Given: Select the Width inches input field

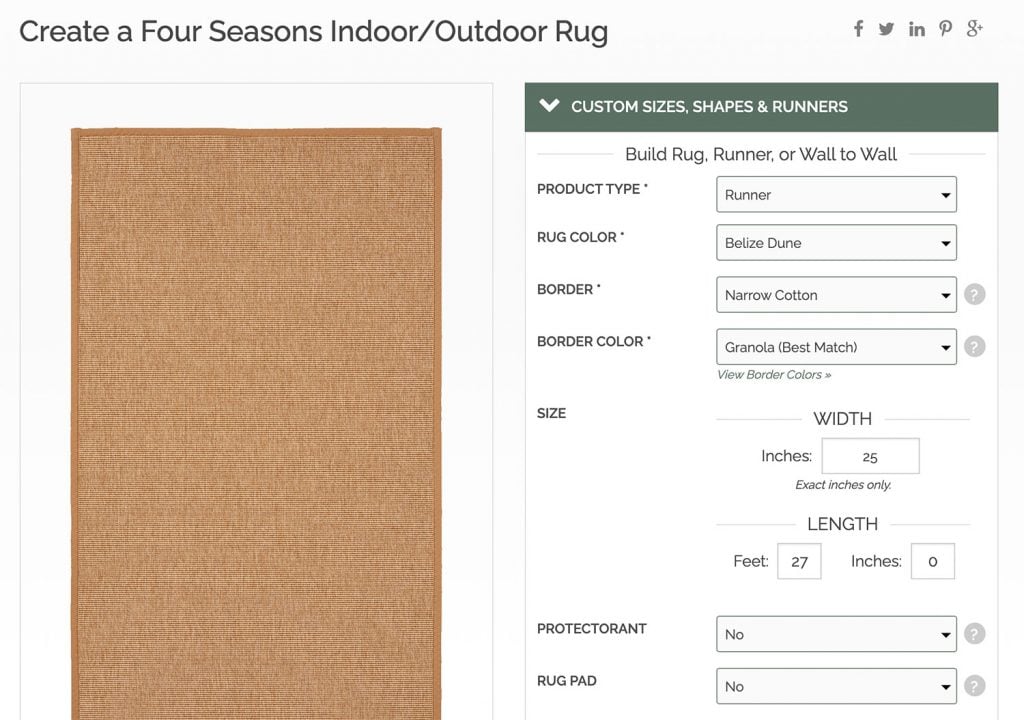Looking at the screenshot, I should pos(870,455).
